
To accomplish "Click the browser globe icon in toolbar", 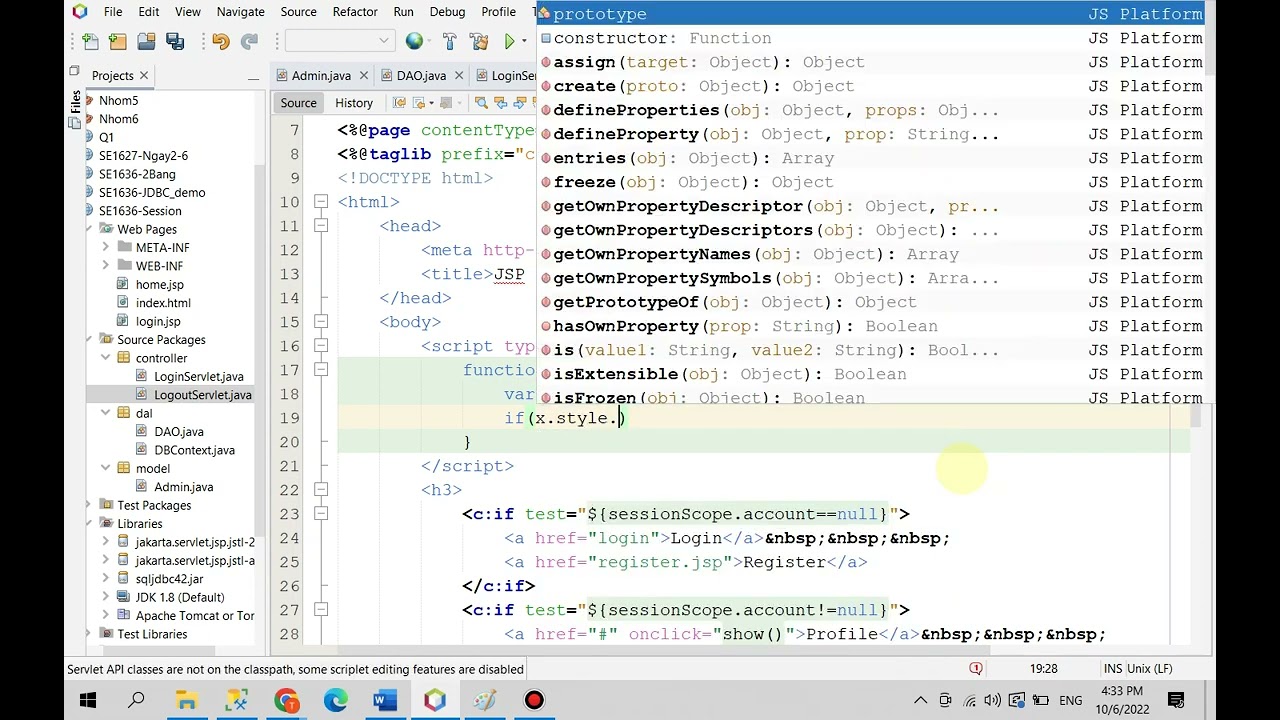I will click(x=414, y=41).
